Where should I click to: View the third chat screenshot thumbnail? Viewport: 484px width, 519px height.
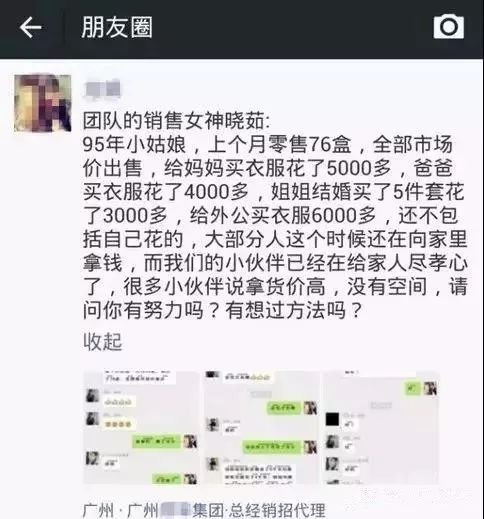tap(381, 427)
